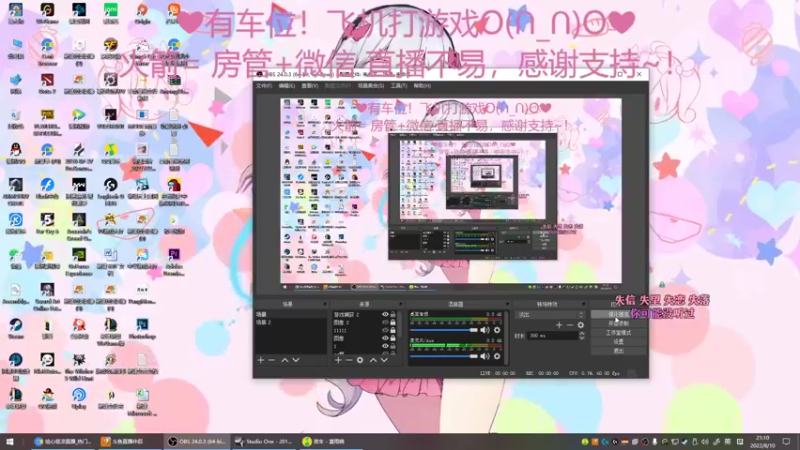The image size is (800, 450).
Task: Open the 工具(T) menu
Action: (398, 86)
